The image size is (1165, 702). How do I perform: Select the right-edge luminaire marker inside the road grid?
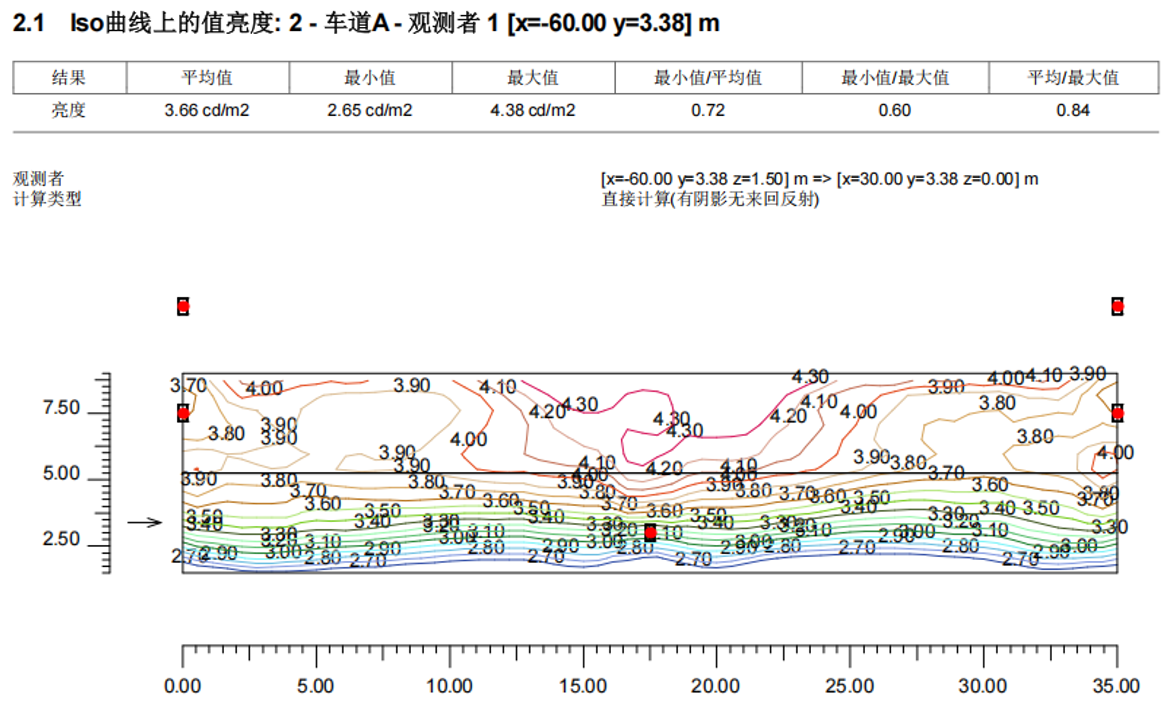(x=1117, y=412)
